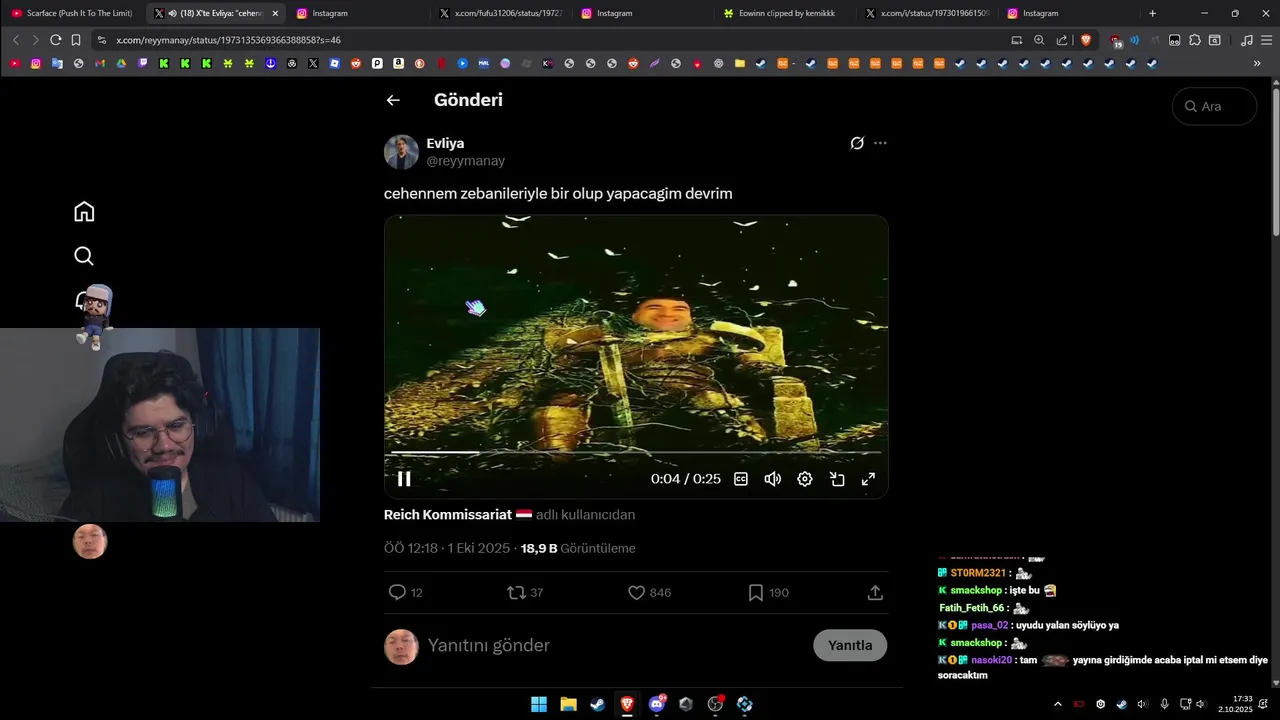Image resolution: width=1280 pixels, height=720 pixels.
Task: Open browser extensions puzzle icon
Action: [x=1195, y=40]
